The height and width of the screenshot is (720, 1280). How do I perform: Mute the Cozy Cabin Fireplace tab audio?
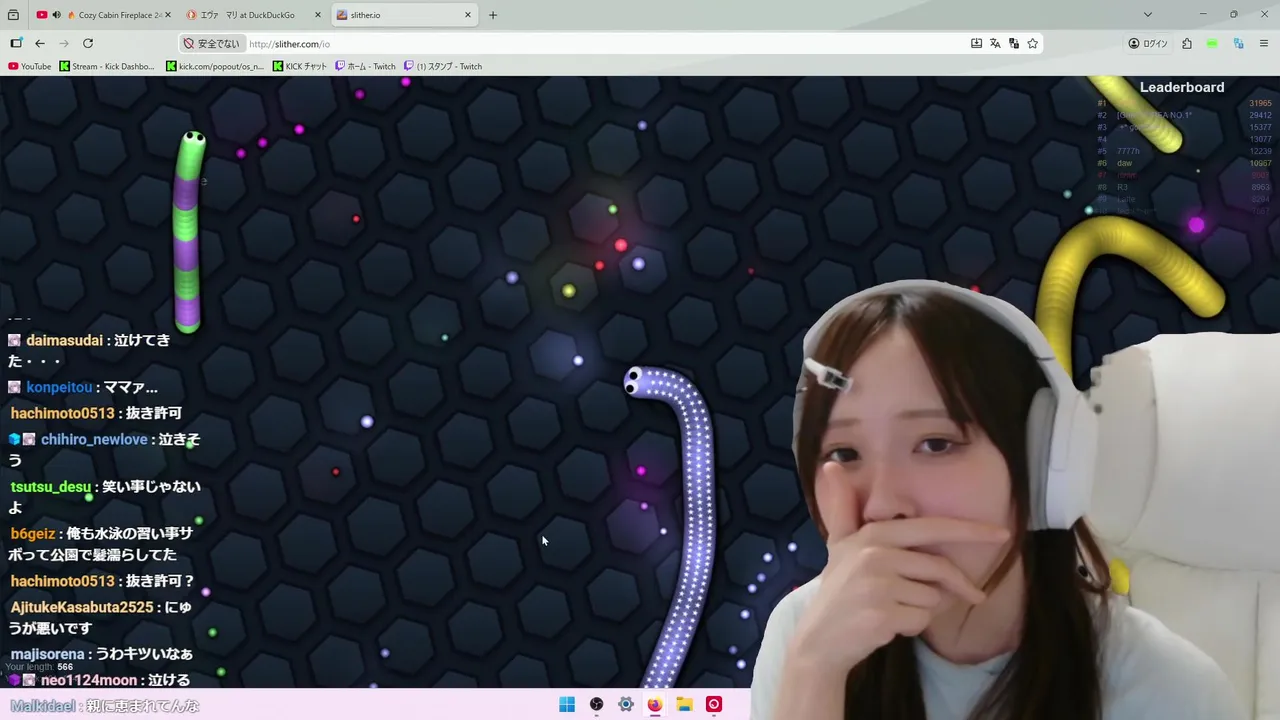click(56, 15)
